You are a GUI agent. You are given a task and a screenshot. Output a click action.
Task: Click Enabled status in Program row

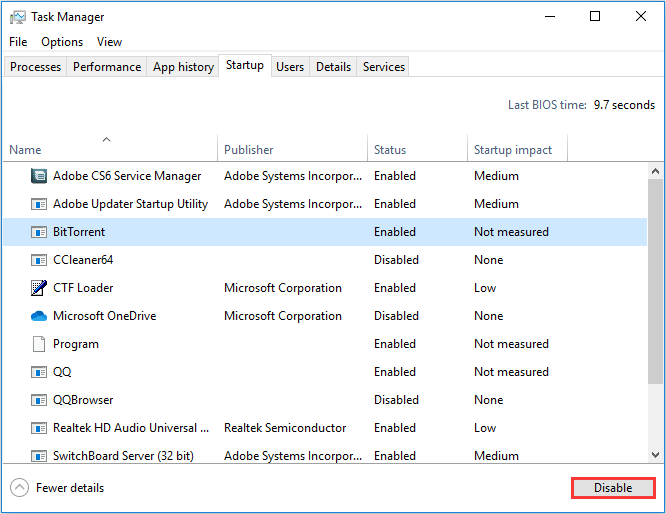pyautogui.click(x=395, y=344)
